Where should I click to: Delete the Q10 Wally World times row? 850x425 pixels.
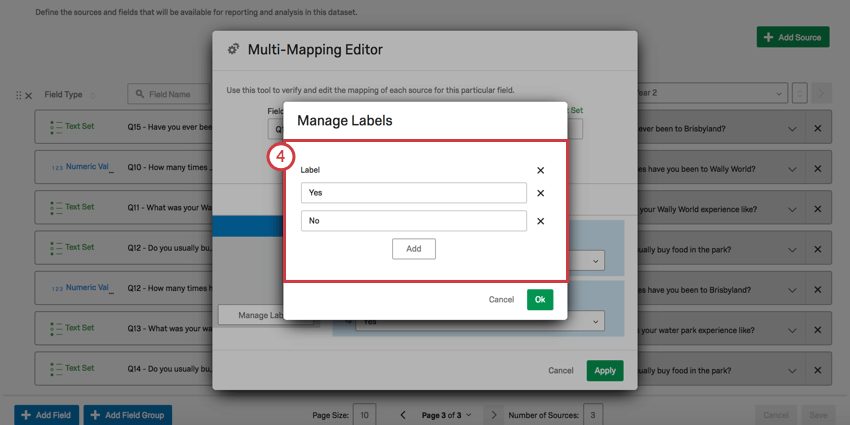click(817, 169)
